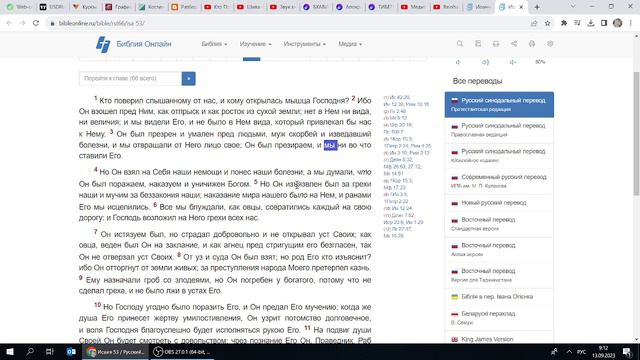
Task: Click the volume down speaker icon
Action: click(458, 62)
